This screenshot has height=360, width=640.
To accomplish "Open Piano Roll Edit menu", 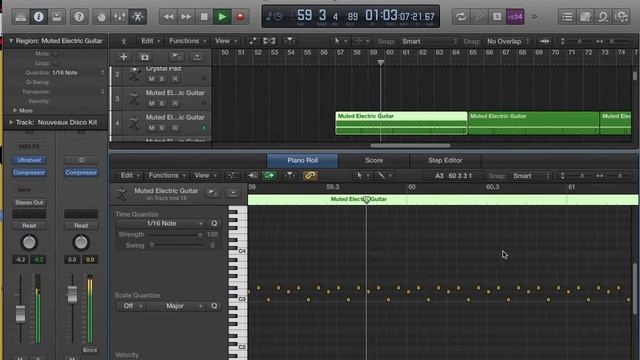I will click(x=129, y=176).
